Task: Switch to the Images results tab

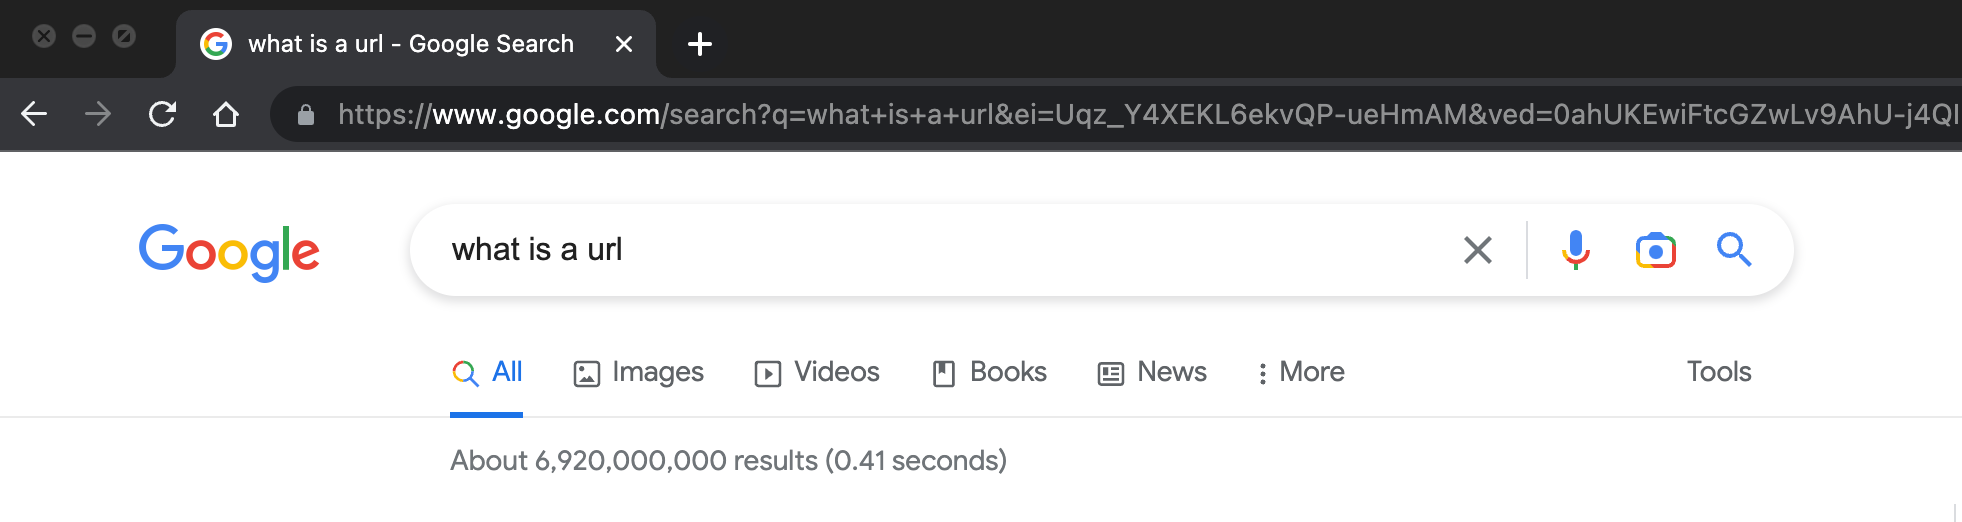Action: point(639,372)
